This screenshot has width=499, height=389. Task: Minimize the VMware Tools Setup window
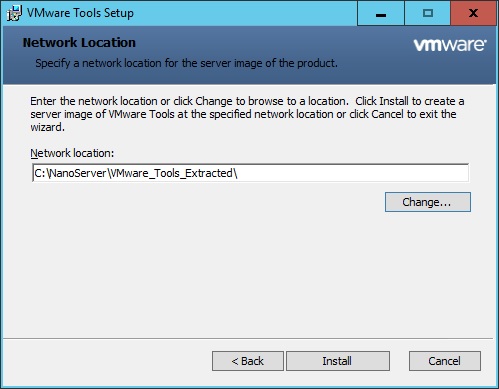coord(381,13)
